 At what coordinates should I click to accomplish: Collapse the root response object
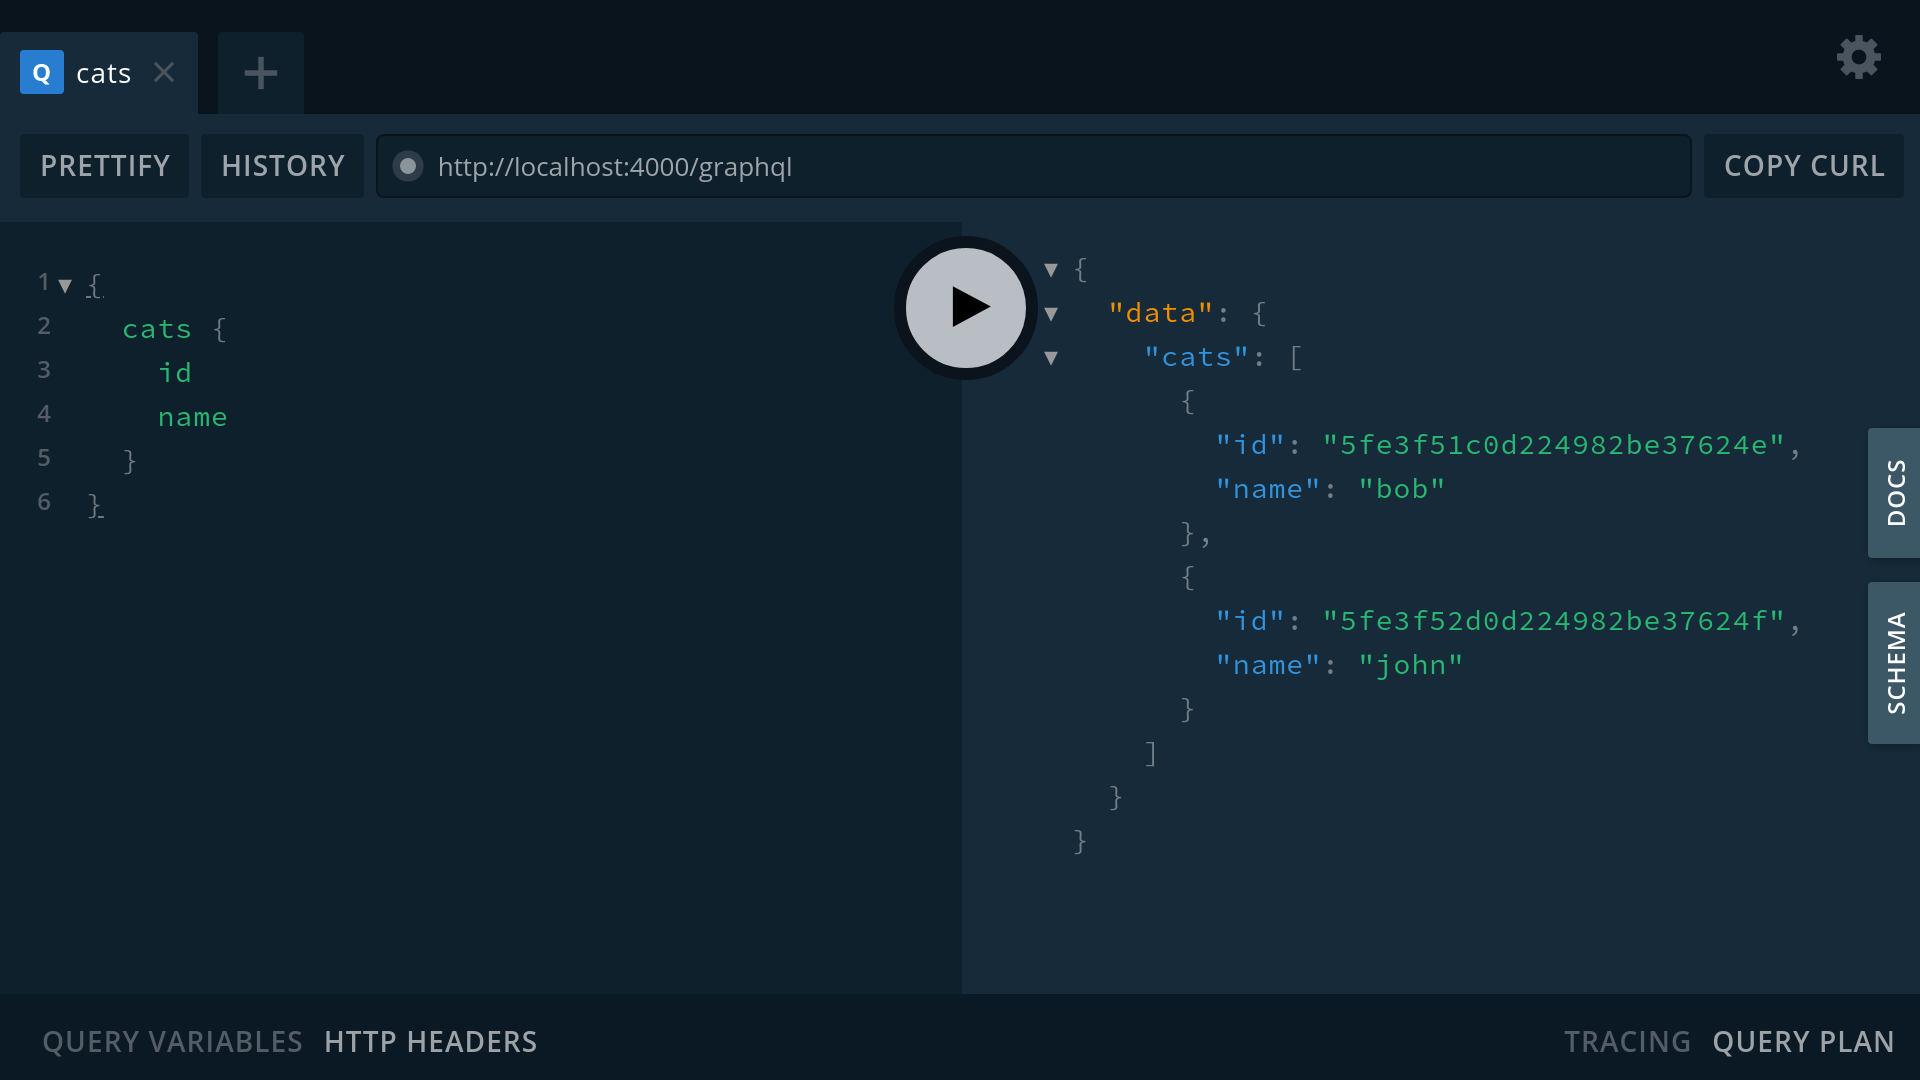coord(1052,269)
